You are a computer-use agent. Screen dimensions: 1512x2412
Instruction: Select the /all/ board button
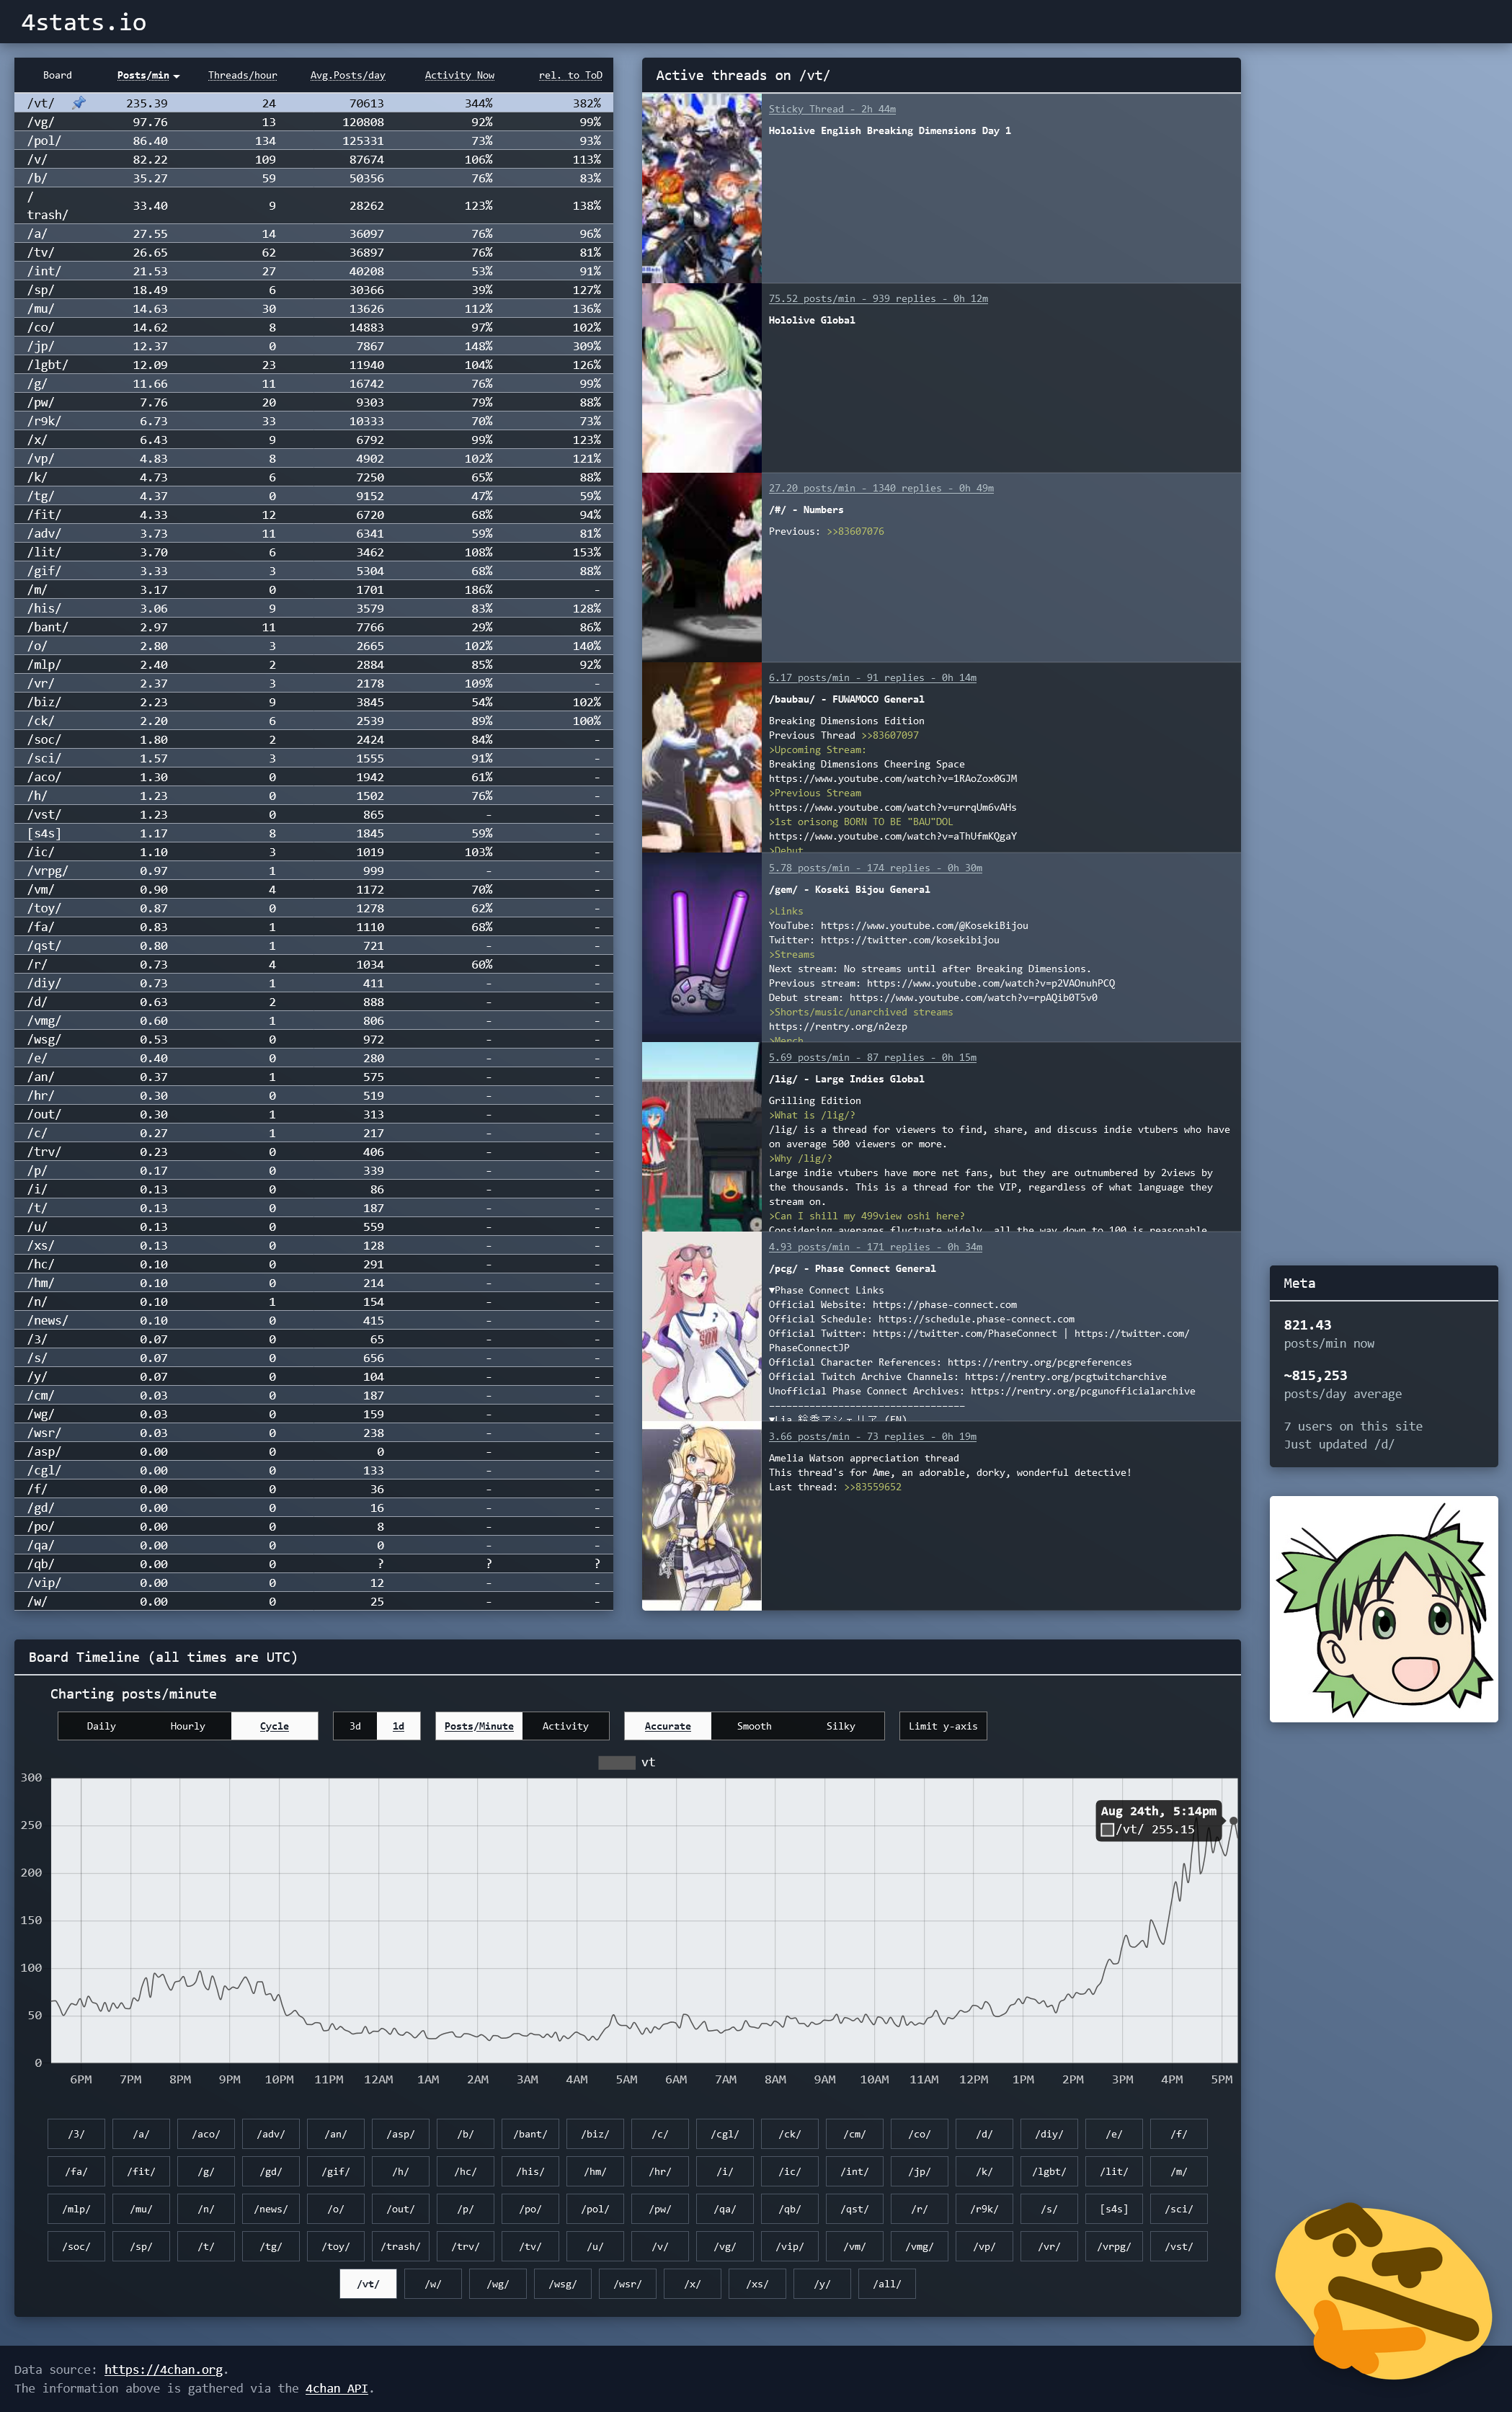tap(886, 2284)
